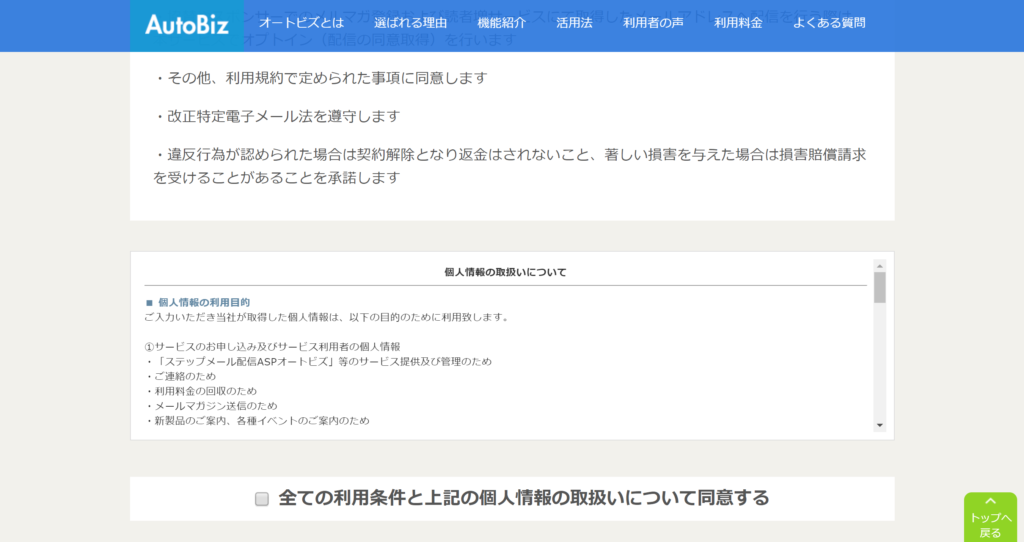Viewport: 1024px width, 542px height.
Task: Click the AutoBiz logo
Action: click(186, 25)
